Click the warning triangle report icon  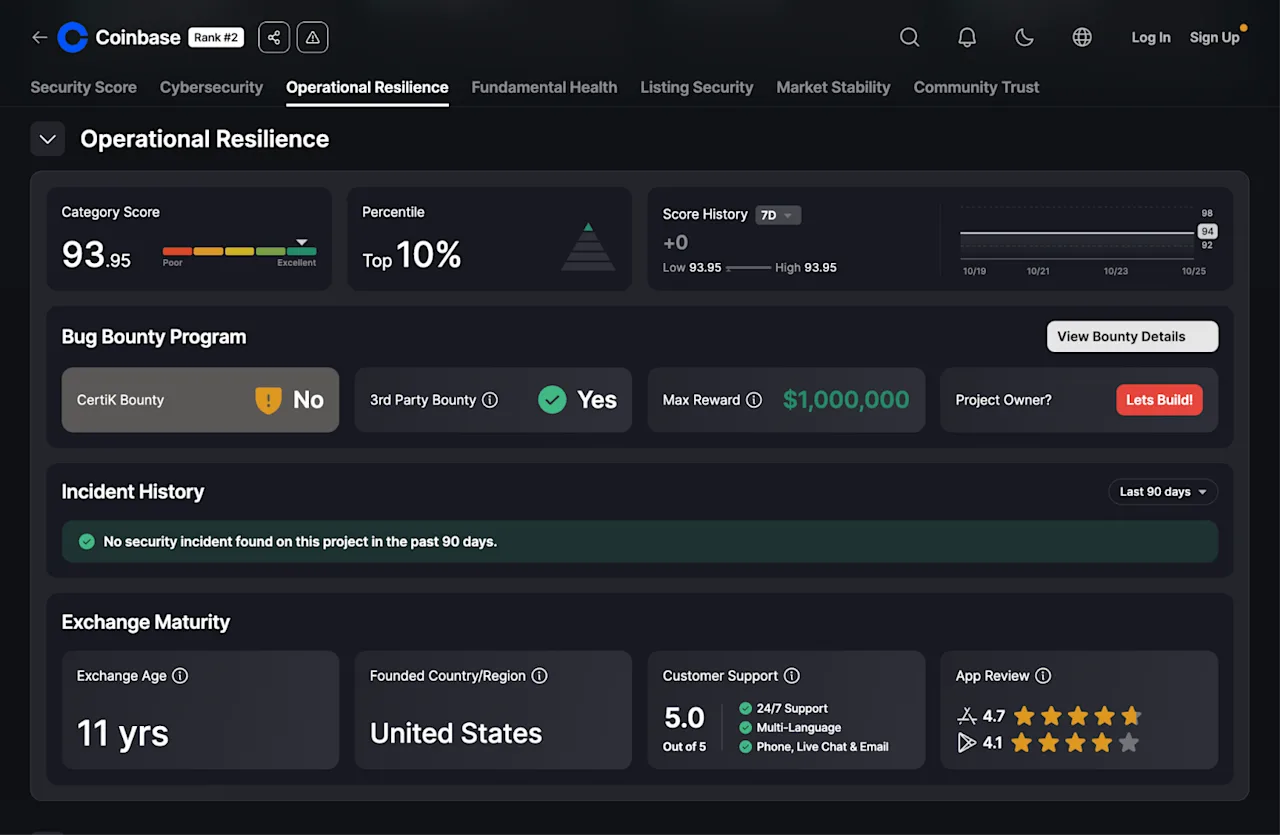tap(312, 38)
